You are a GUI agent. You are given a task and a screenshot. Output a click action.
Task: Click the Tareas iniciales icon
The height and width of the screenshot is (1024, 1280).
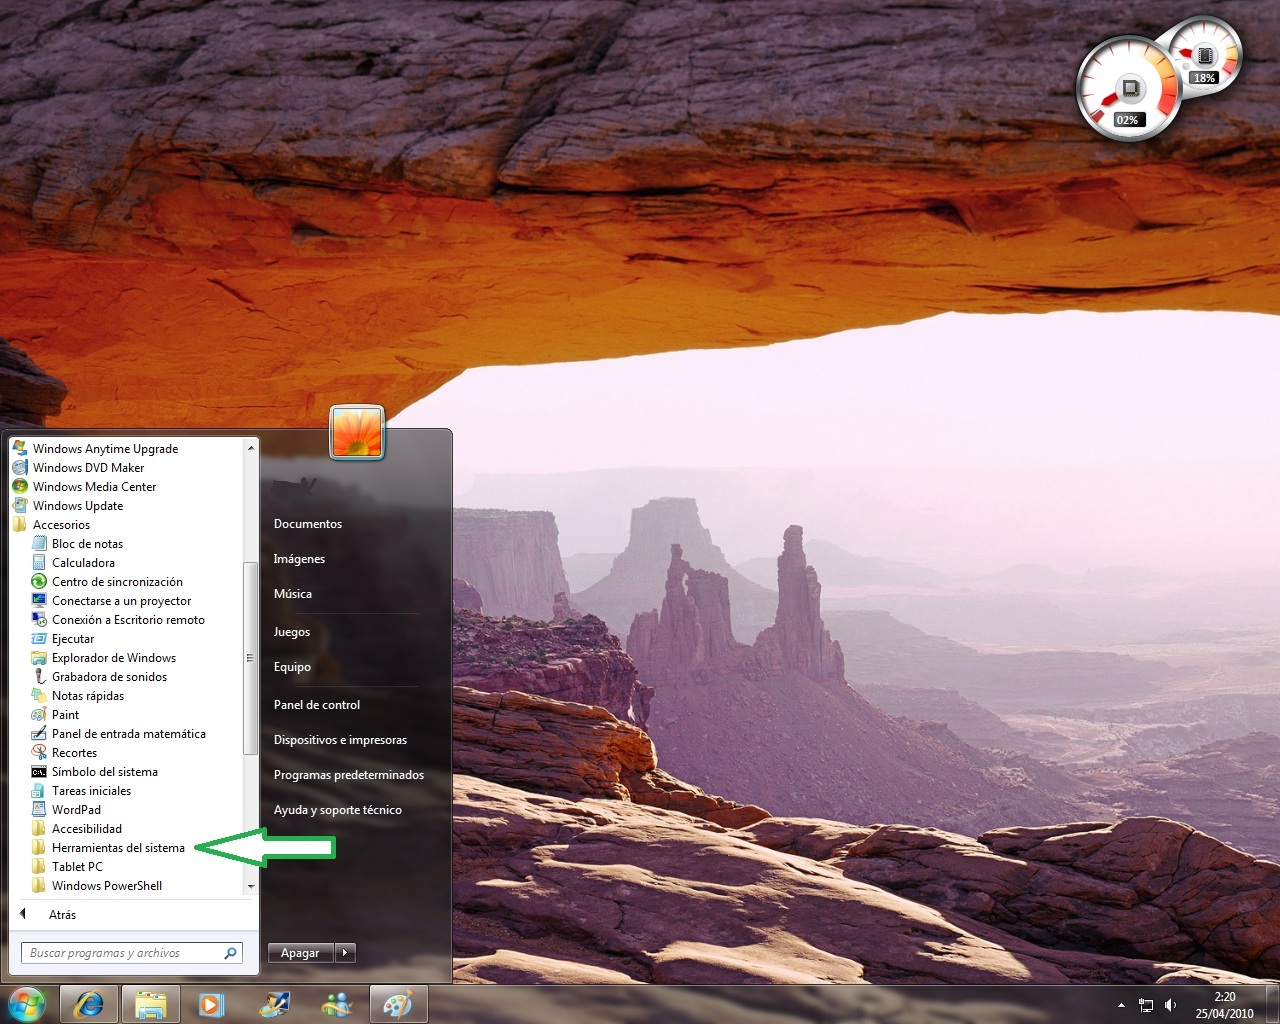click(x=39, y=791)
